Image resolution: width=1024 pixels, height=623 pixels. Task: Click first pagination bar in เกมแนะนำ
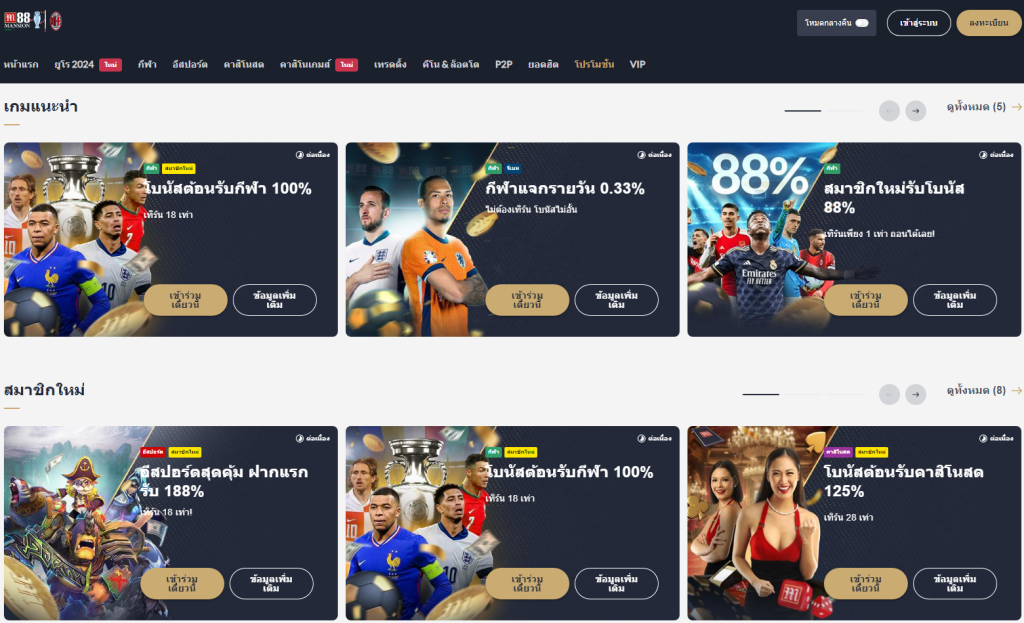point(803,111)
